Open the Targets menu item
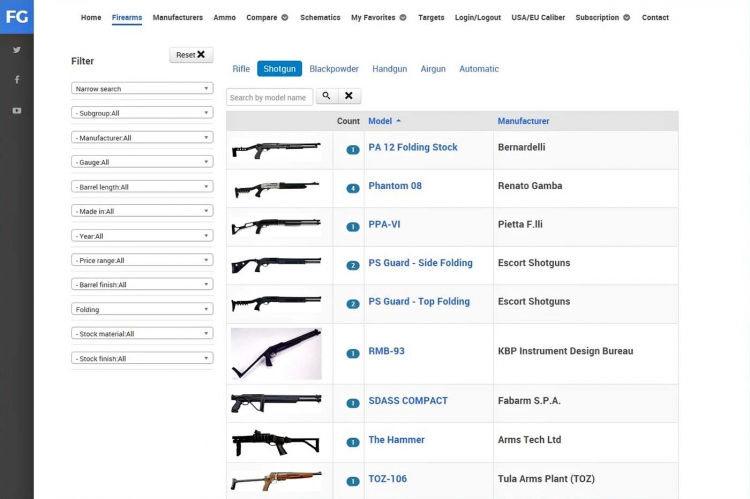 pyautogui.click(x=431, y=18)
